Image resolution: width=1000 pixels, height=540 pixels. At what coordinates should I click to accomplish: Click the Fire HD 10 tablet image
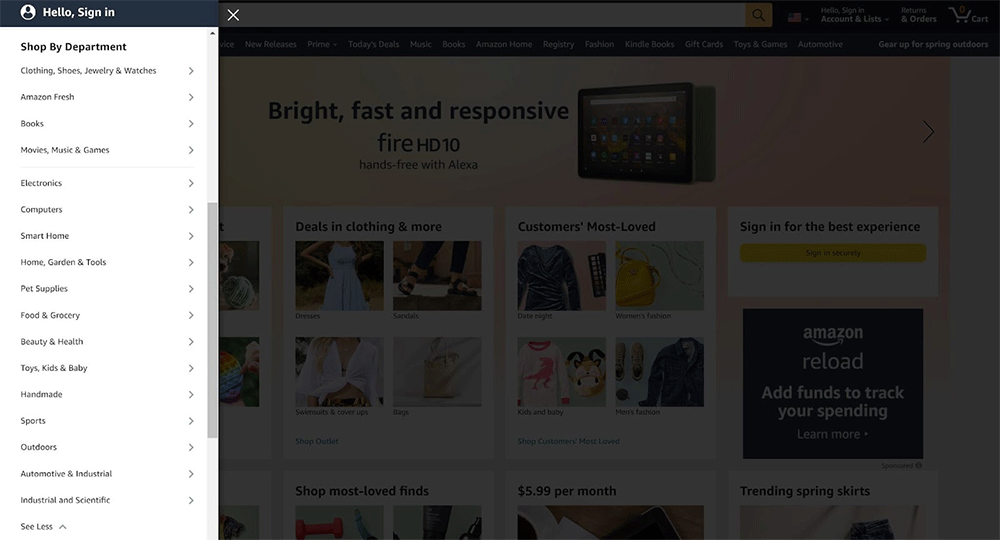tap(646, 130)
